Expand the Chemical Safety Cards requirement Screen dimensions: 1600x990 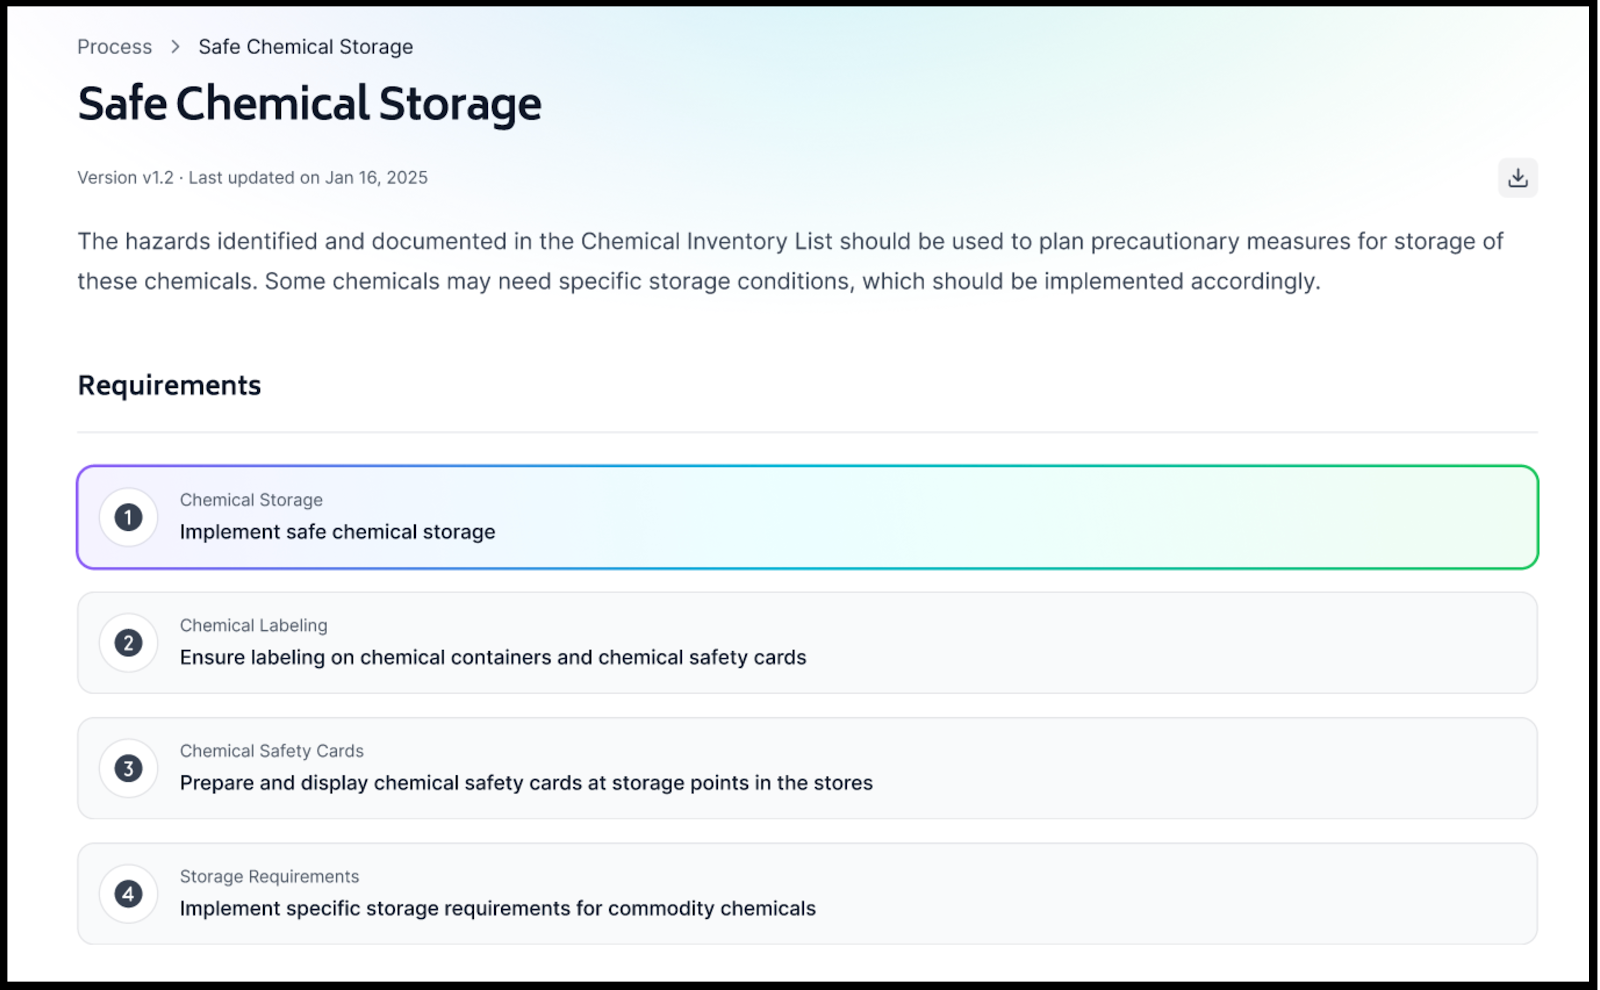pyautogui.click(x=807, y=768)
